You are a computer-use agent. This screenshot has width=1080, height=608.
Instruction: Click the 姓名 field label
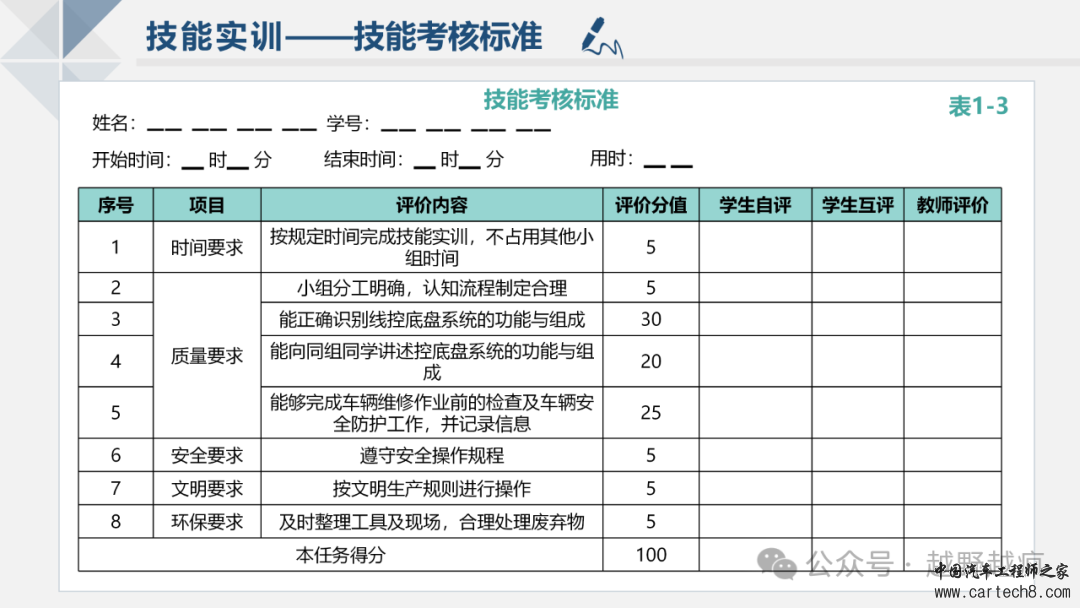click(x=114, y=123)
